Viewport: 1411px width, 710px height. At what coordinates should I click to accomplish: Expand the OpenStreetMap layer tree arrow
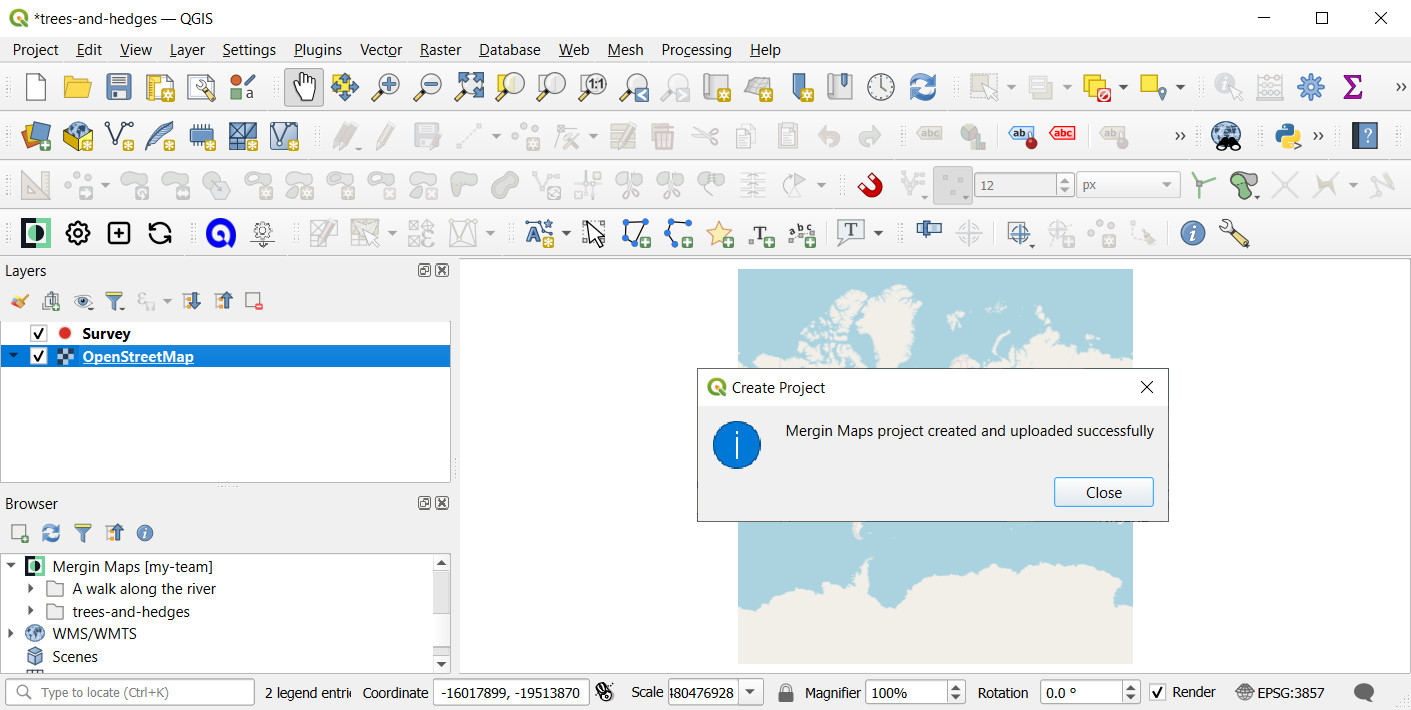point(13,357)
